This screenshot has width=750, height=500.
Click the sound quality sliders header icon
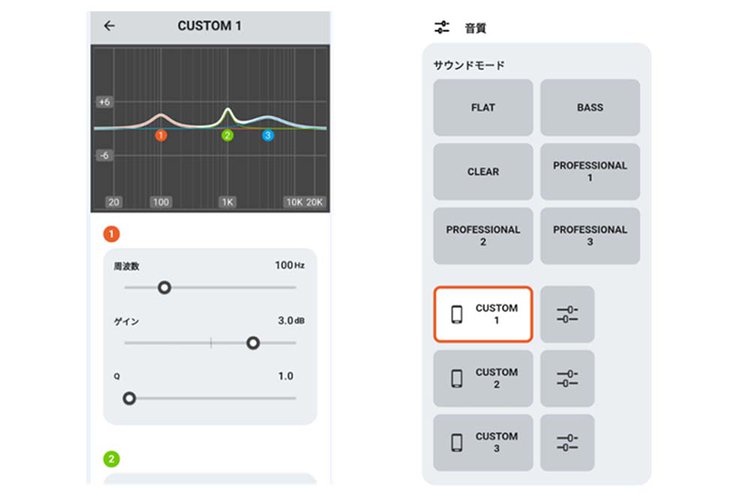(443, 28)
